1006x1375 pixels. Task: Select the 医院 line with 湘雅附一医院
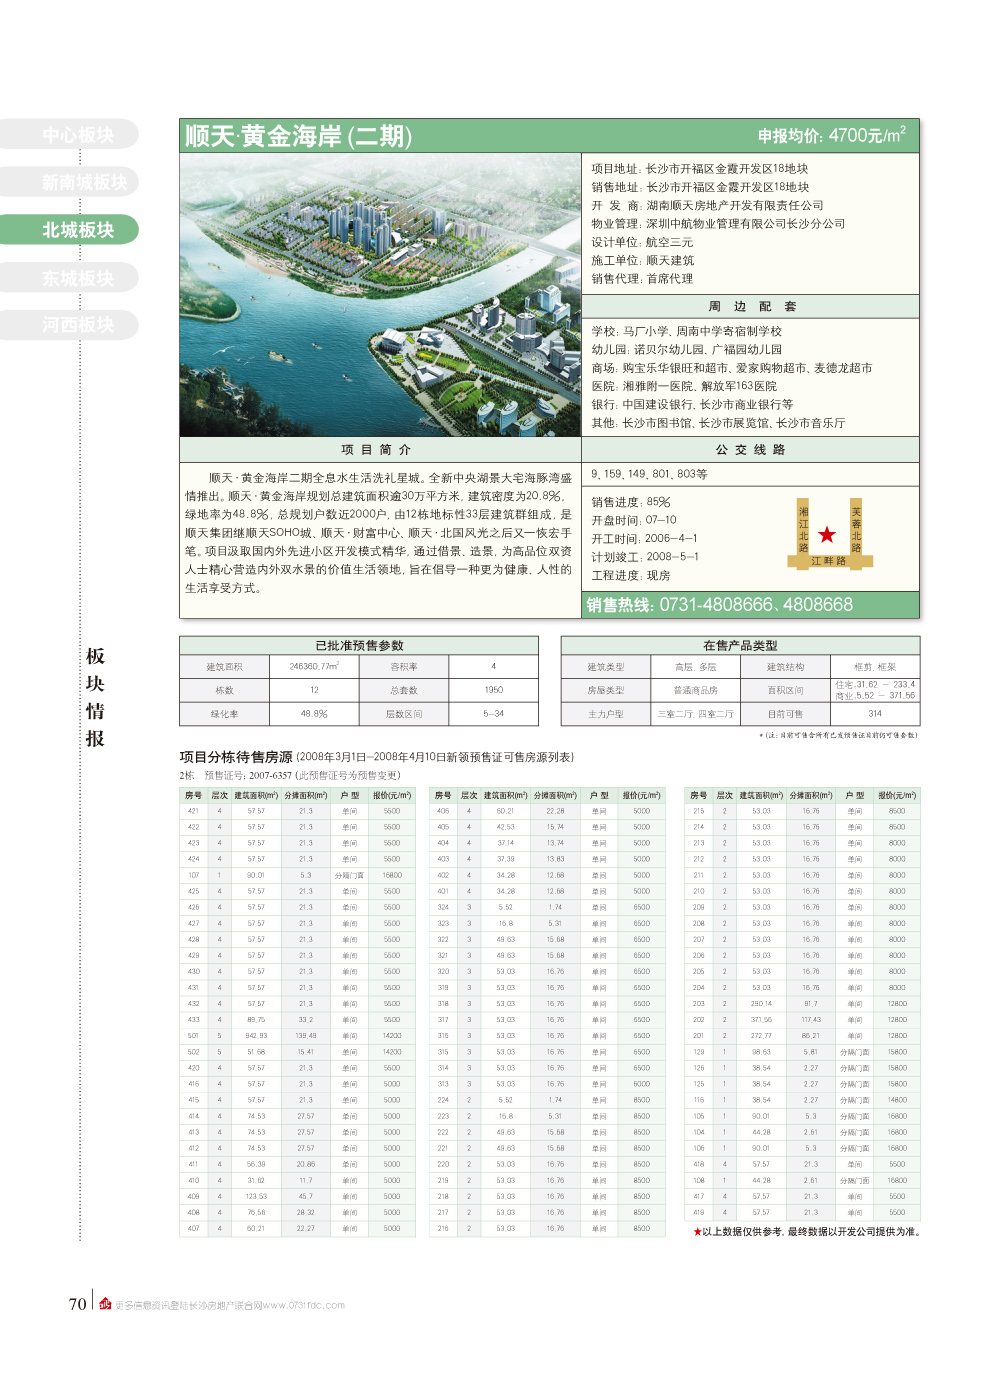click(684, 386)
